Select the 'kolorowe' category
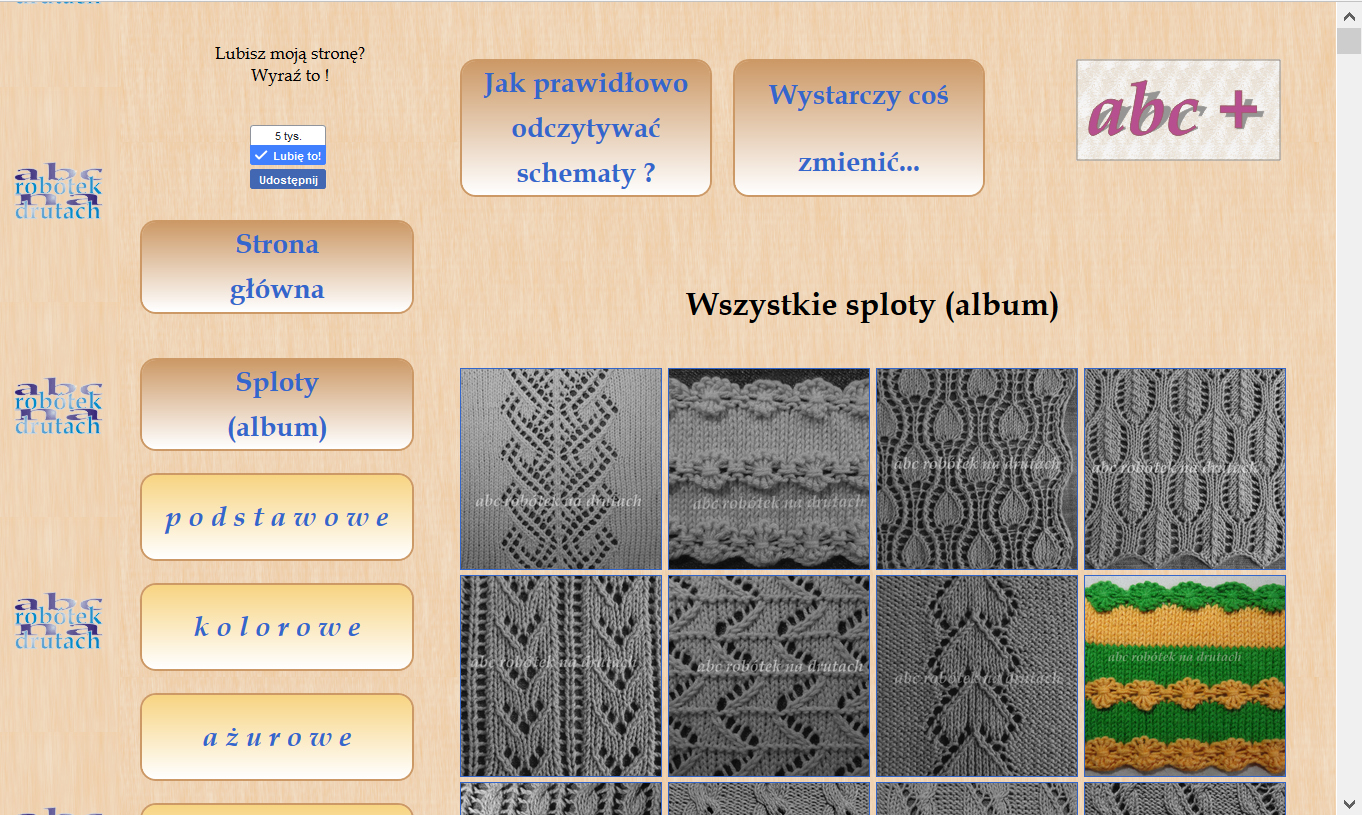Image resolution: width=1362 pixels, height=815 pixels. [277, 627]
